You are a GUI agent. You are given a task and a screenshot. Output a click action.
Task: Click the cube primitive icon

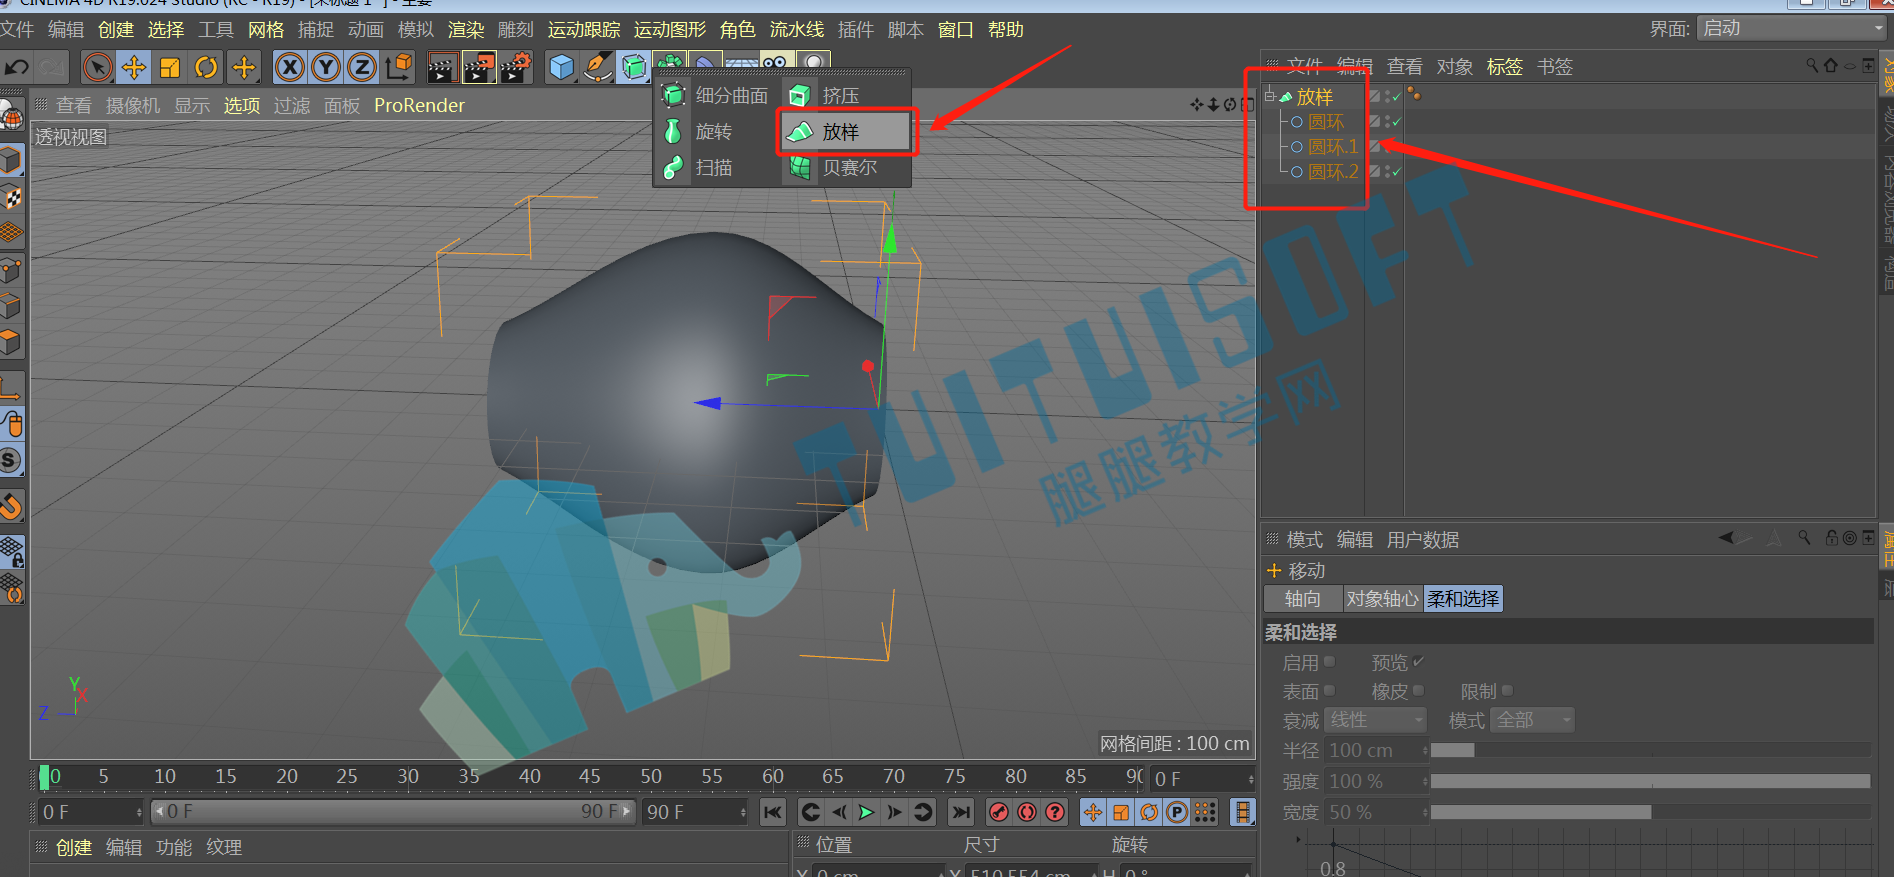click(562, 67)
